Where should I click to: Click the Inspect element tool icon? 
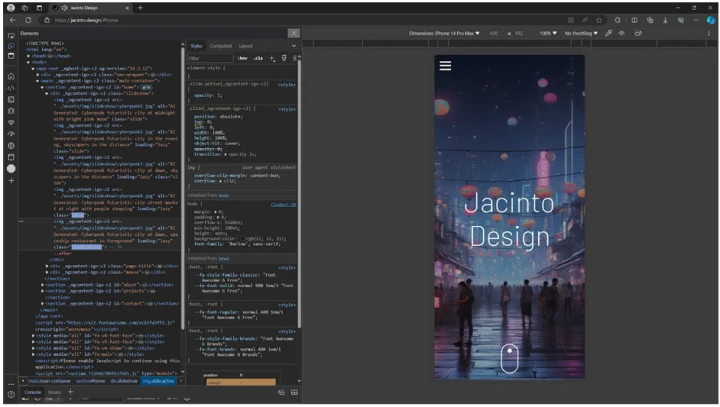[x=11, y=36]
